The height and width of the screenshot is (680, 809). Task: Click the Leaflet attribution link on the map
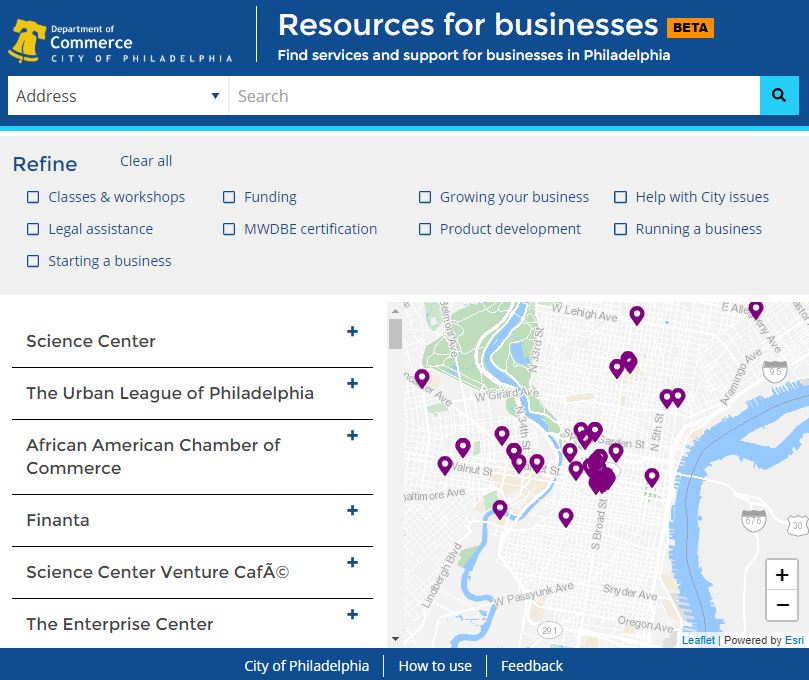(x=697, y=639)
